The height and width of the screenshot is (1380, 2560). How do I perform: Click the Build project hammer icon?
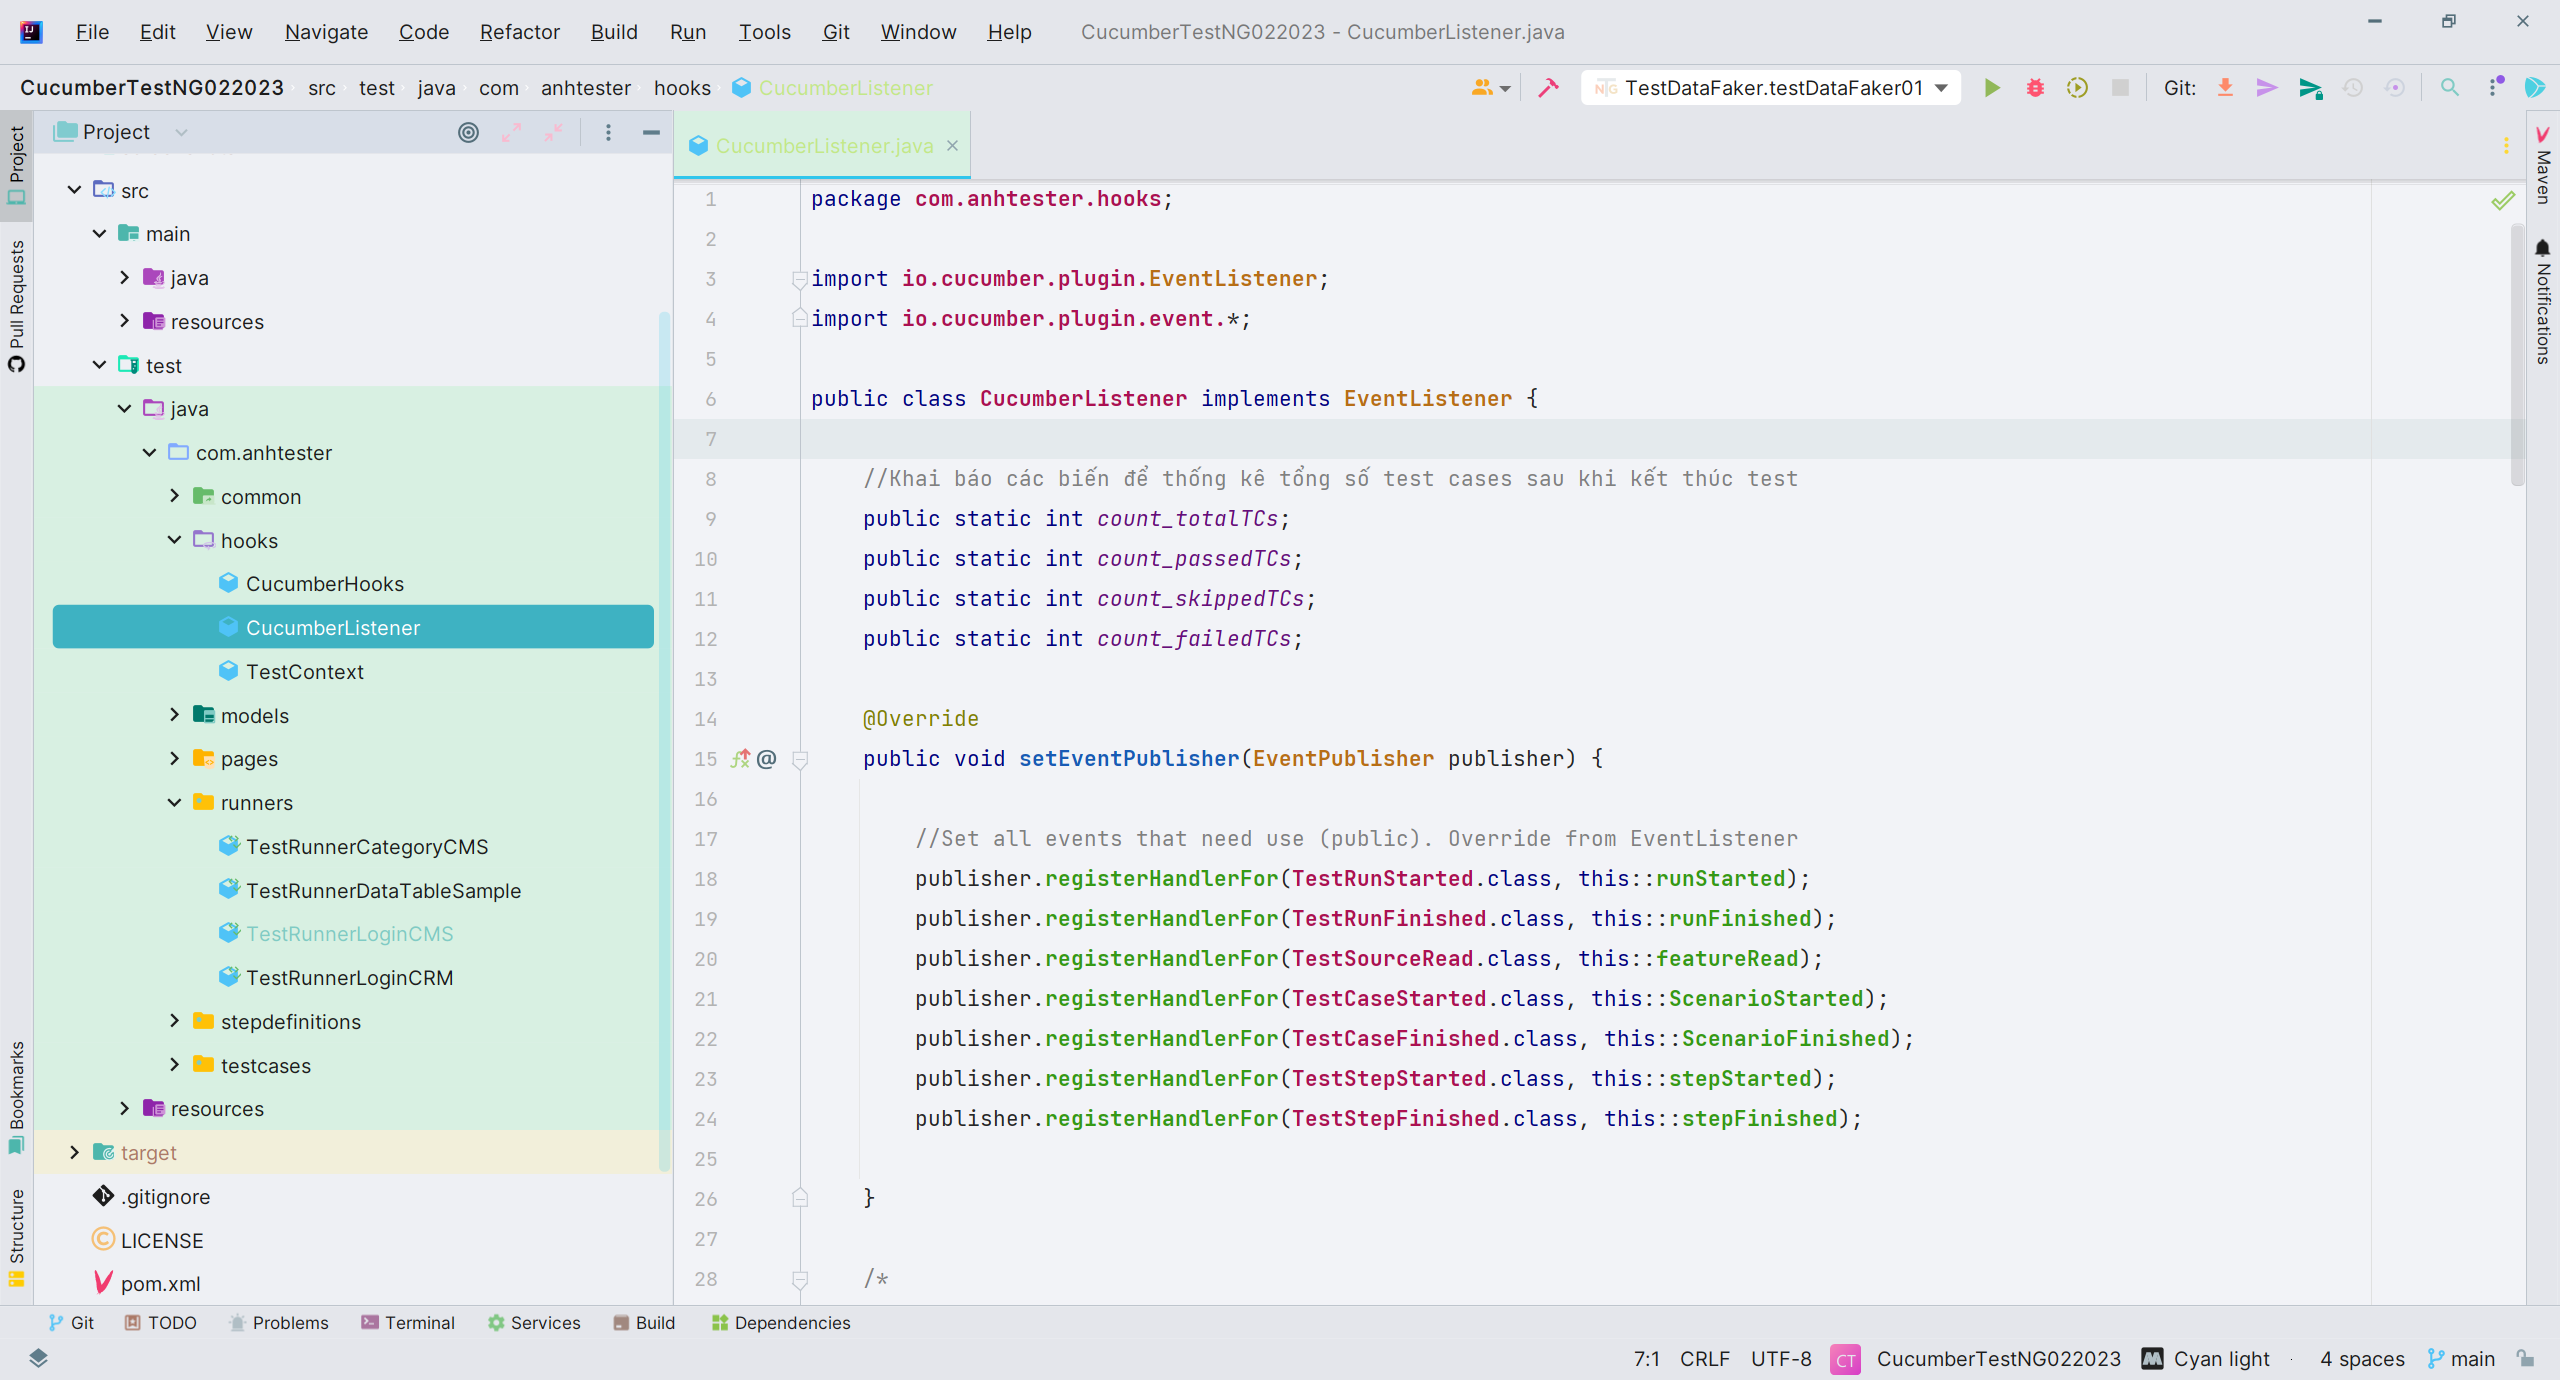pyautogui.click(x=1548, y=88)
